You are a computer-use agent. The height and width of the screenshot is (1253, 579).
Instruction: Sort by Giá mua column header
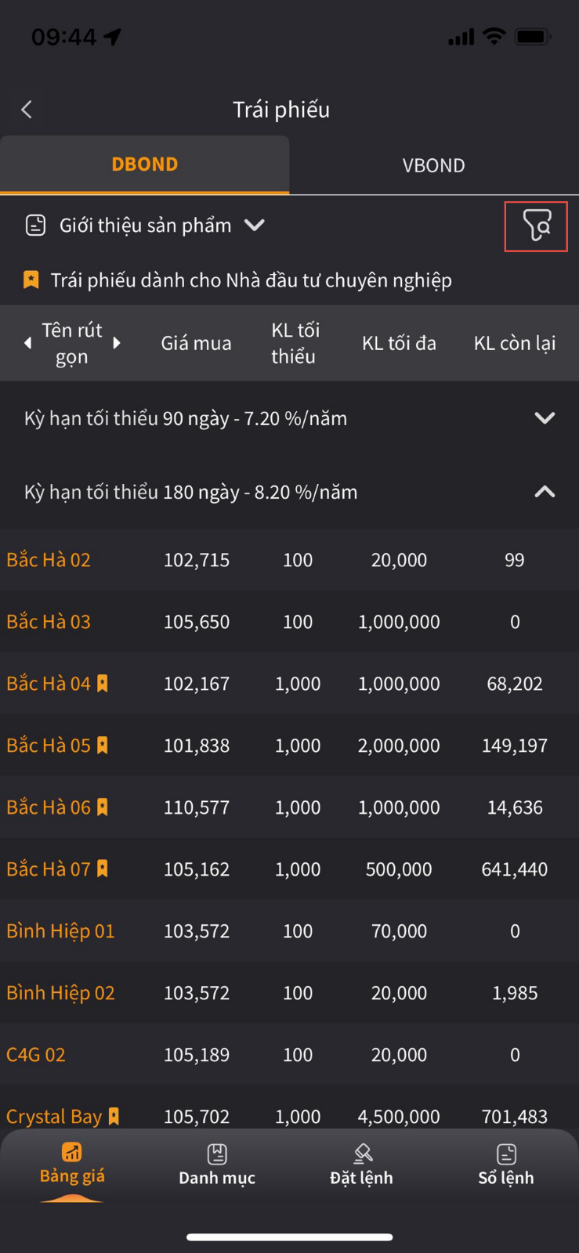pyautogui.click(x=196, y=343)
